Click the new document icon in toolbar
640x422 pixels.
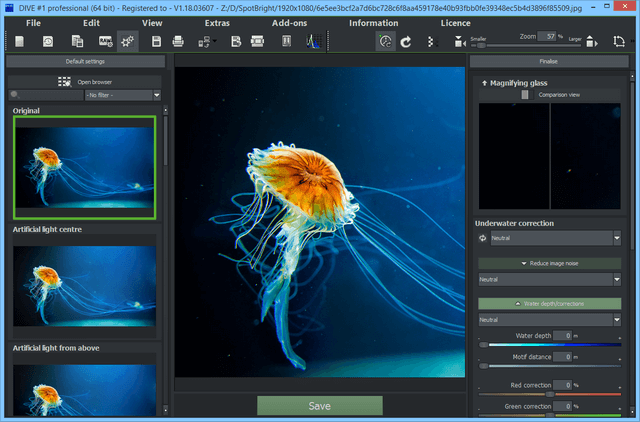tap(19, 41)
